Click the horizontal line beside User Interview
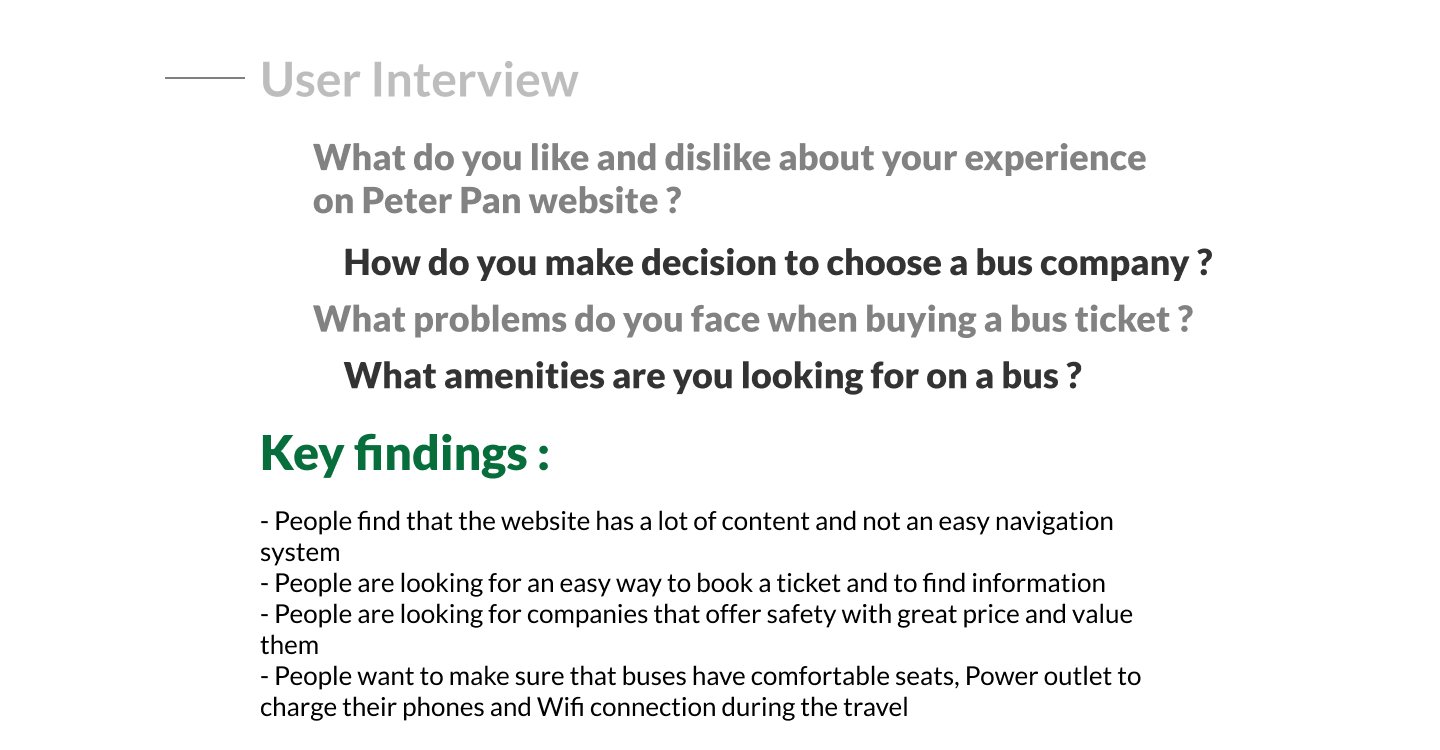Viewport: 1440px width, 750px height. 204,77
